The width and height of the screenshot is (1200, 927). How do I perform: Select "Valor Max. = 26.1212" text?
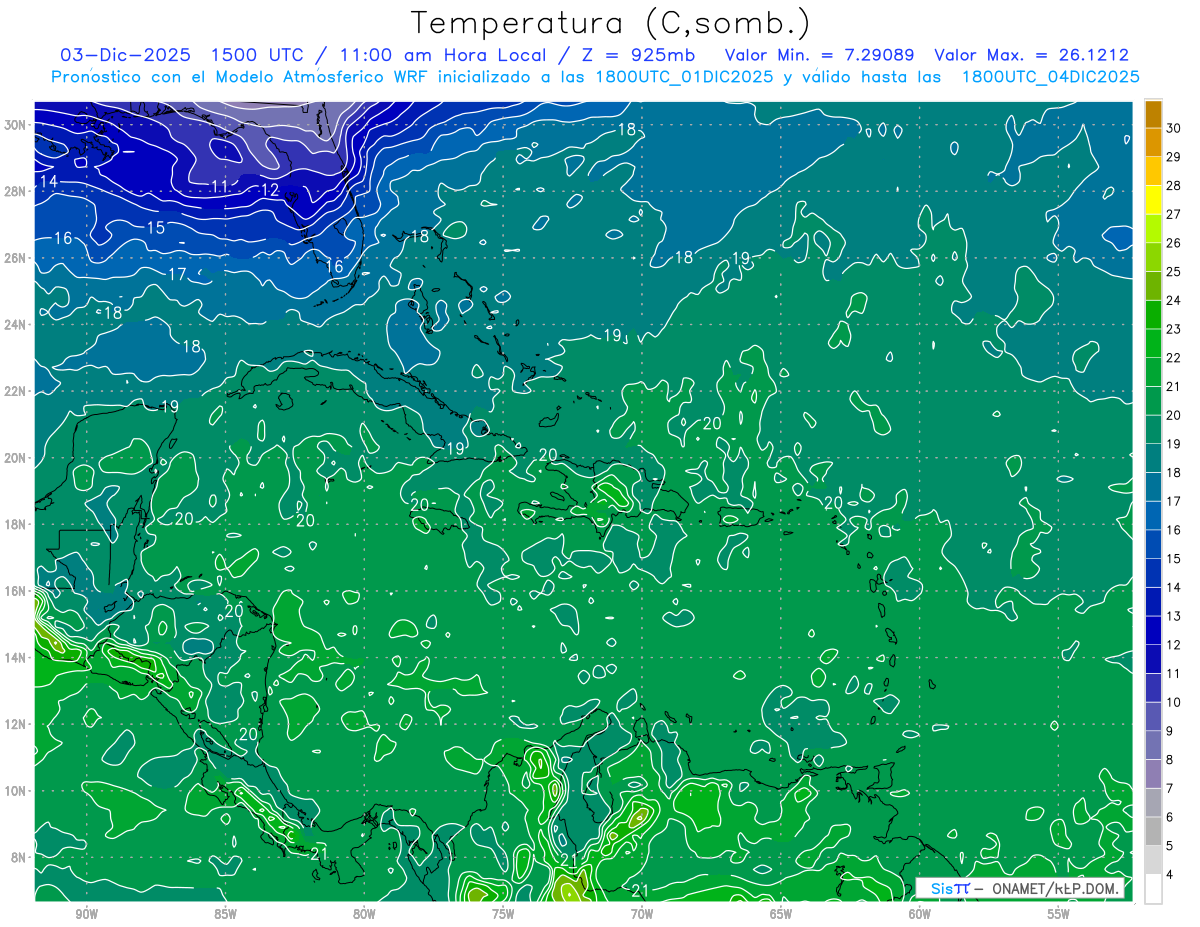click(x=1032, y=55)
